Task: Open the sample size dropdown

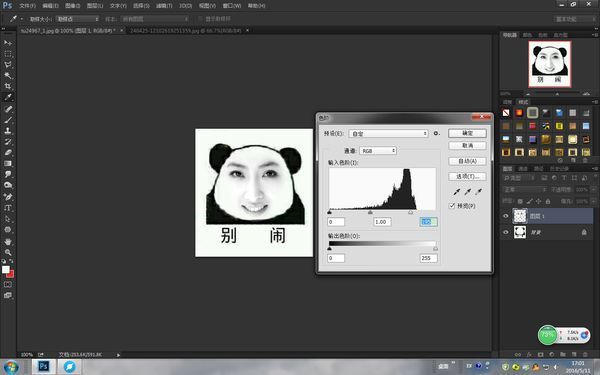Action: (78, 19)
